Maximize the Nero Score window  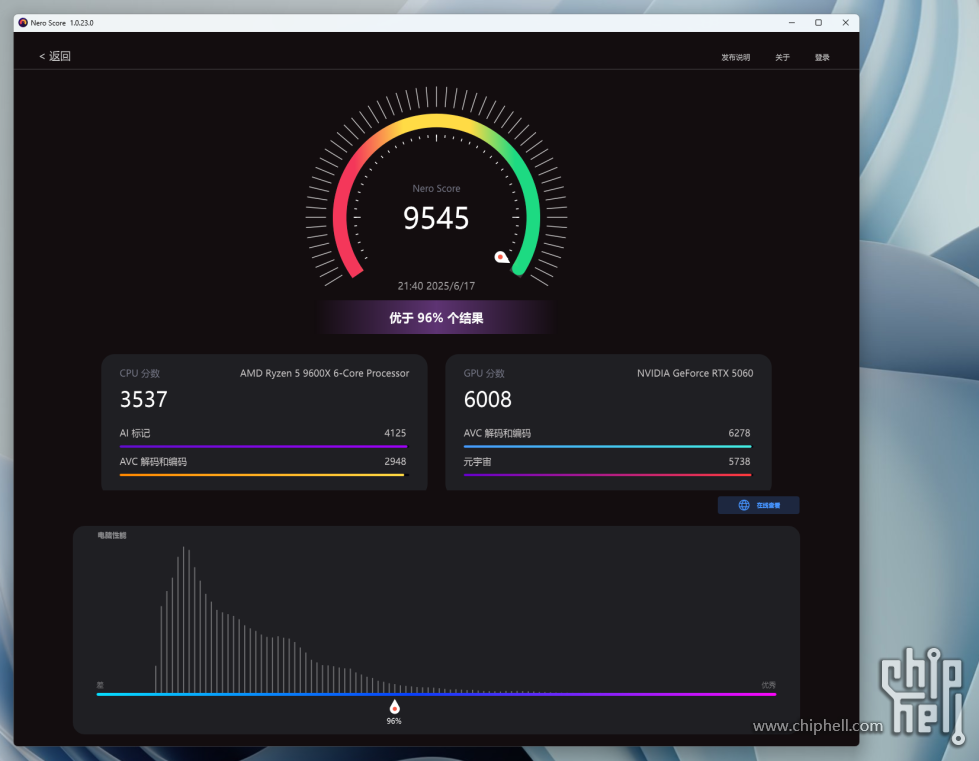819,22
